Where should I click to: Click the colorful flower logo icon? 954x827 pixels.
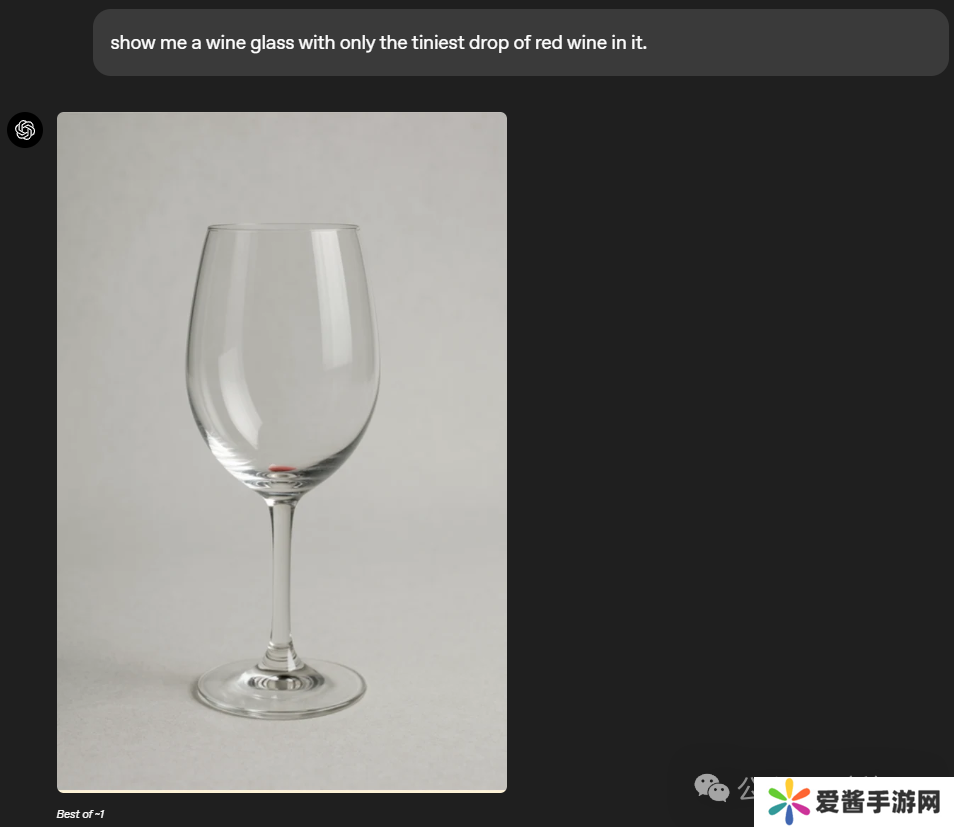(x=789, y=801)
